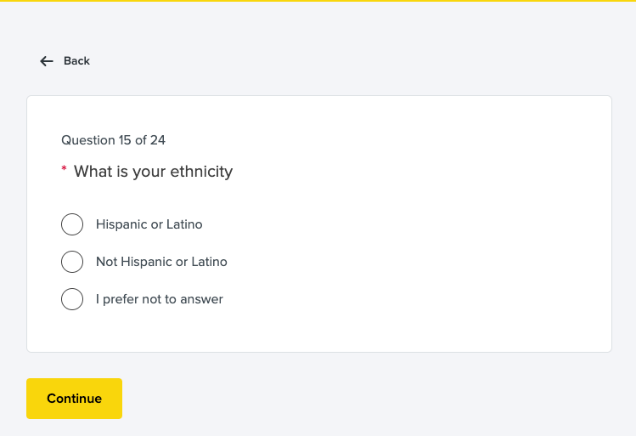Click the "Question 15 of 24" counter

click(x=113, y=140)
